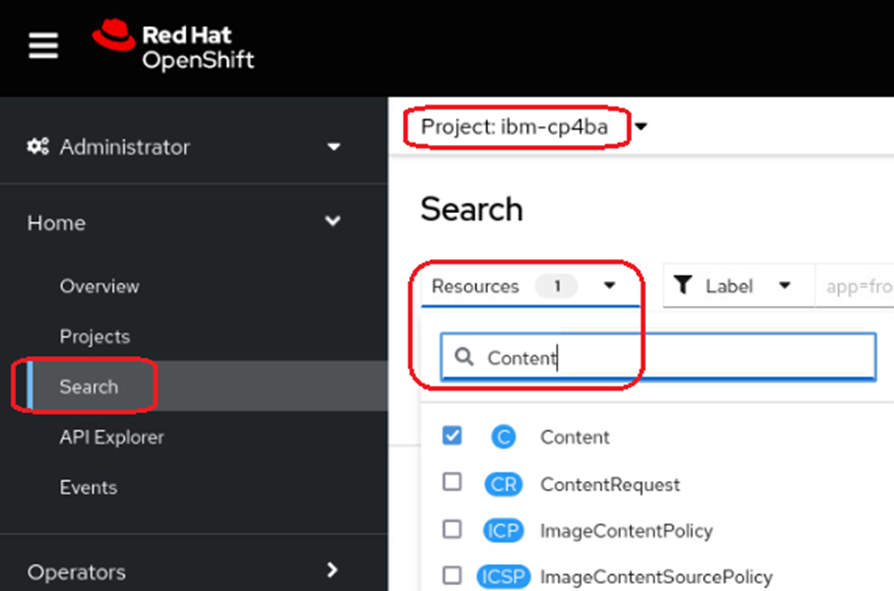This screenshot has height=591, width=894.
Task: Click the blue C Content badge
Action: pyautogui.click(x=503, y=437)
